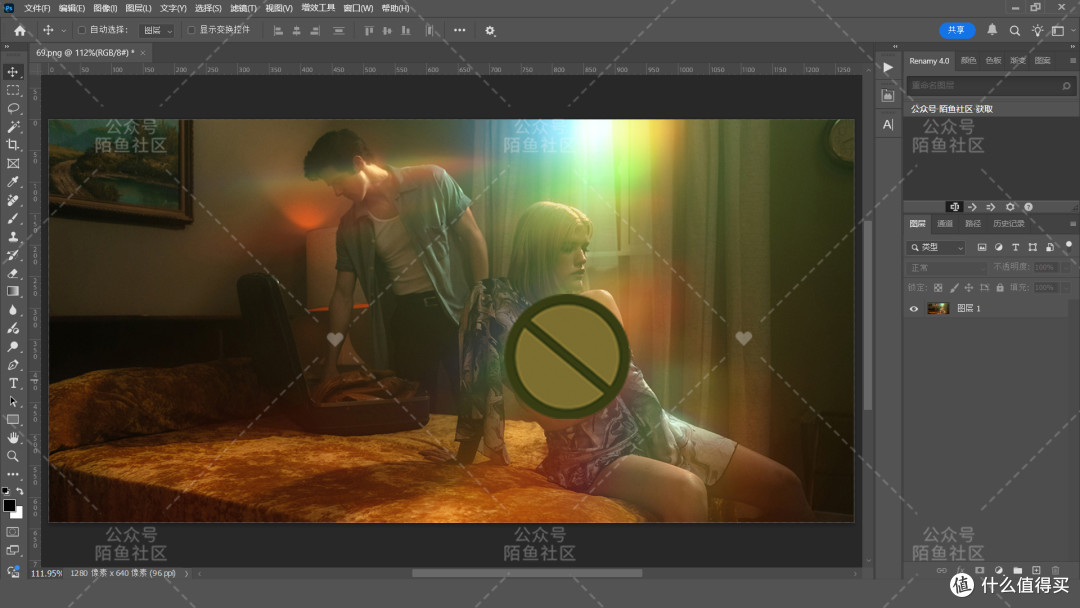Open the blend mode dropdown
Viewport: 1080px width, 608px height.
point(947,267)
